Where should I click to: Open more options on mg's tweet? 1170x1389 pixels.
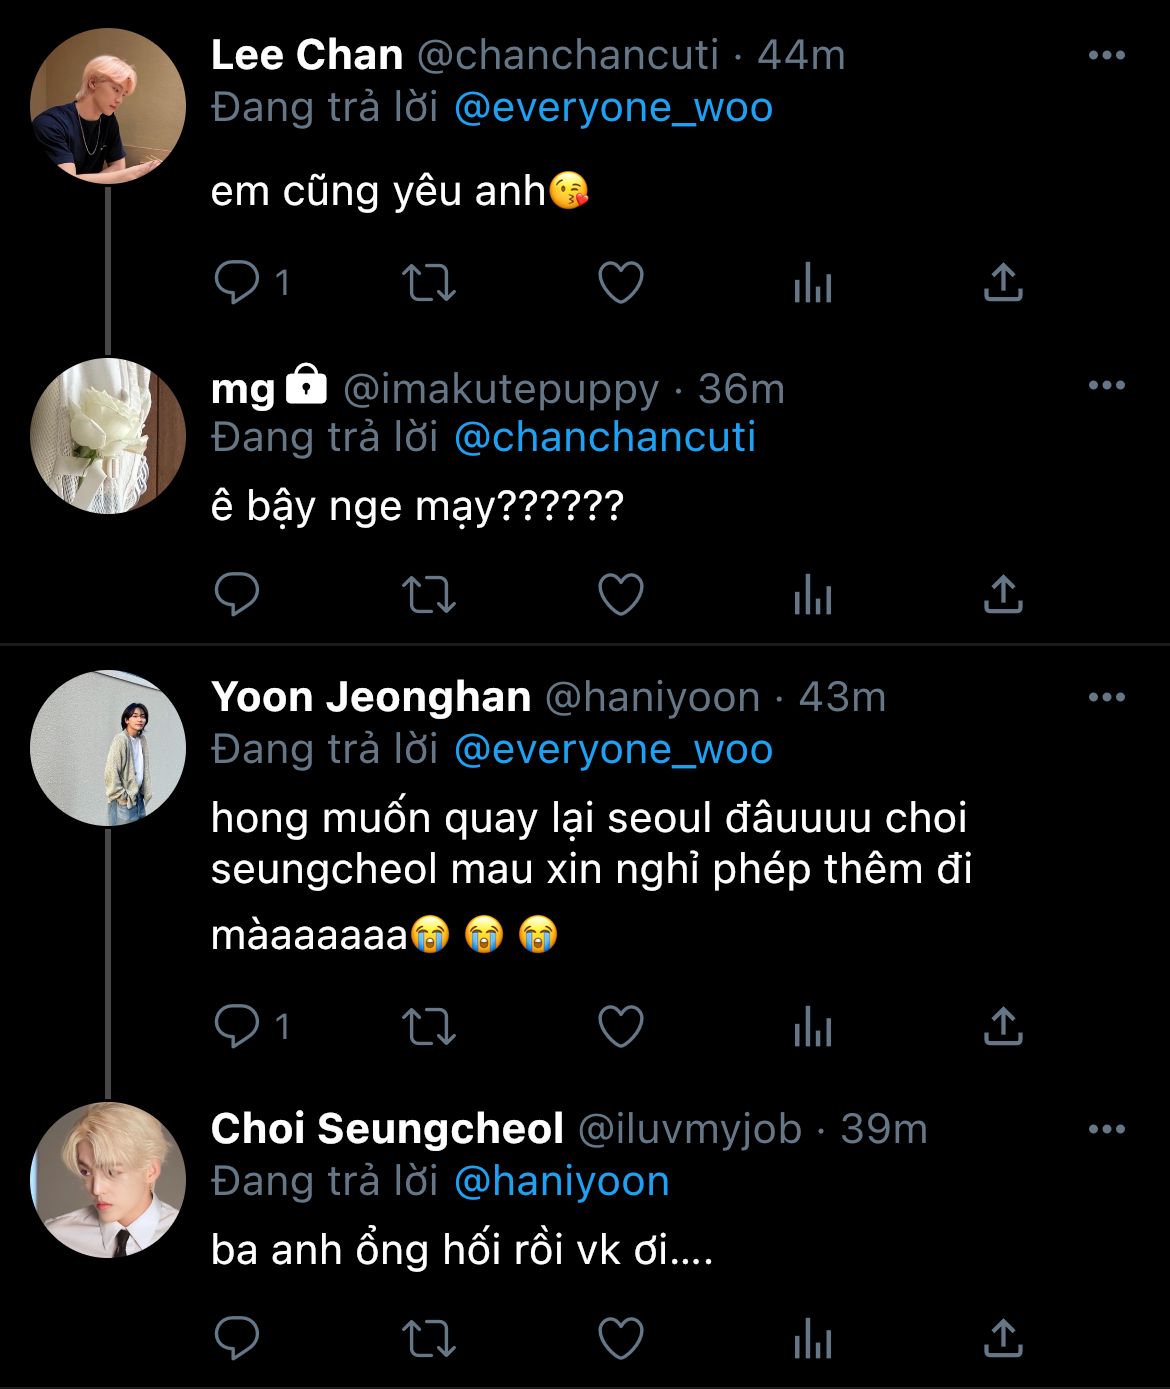[1106, 386]
